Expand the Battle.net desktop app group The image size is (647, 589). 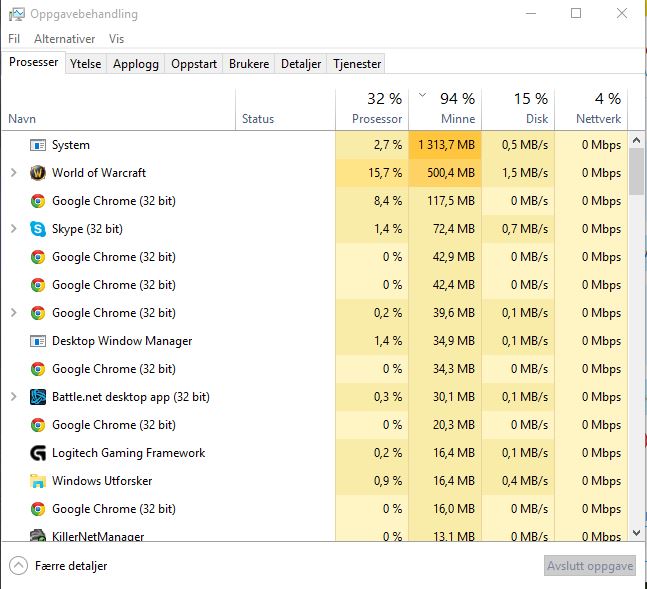14,397
